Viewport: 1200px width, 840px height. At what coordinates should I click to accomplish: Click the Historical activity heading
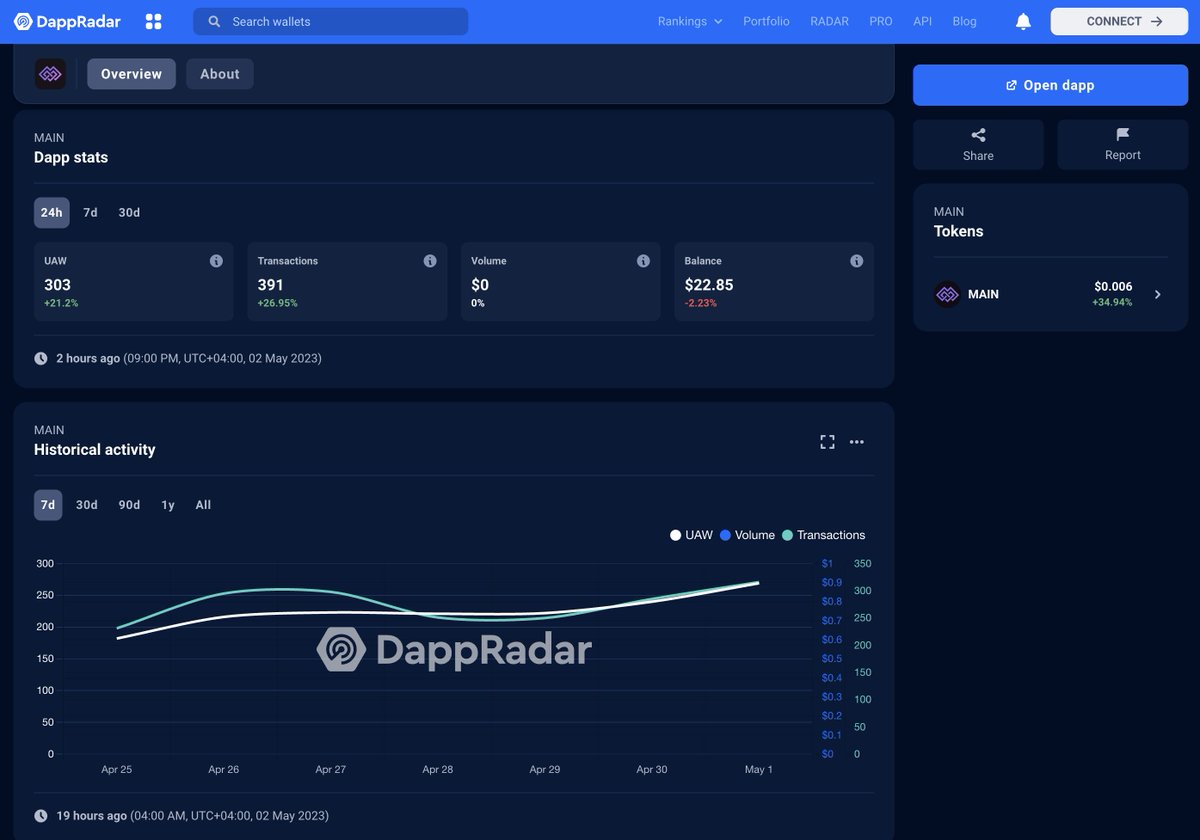[95, 450]
